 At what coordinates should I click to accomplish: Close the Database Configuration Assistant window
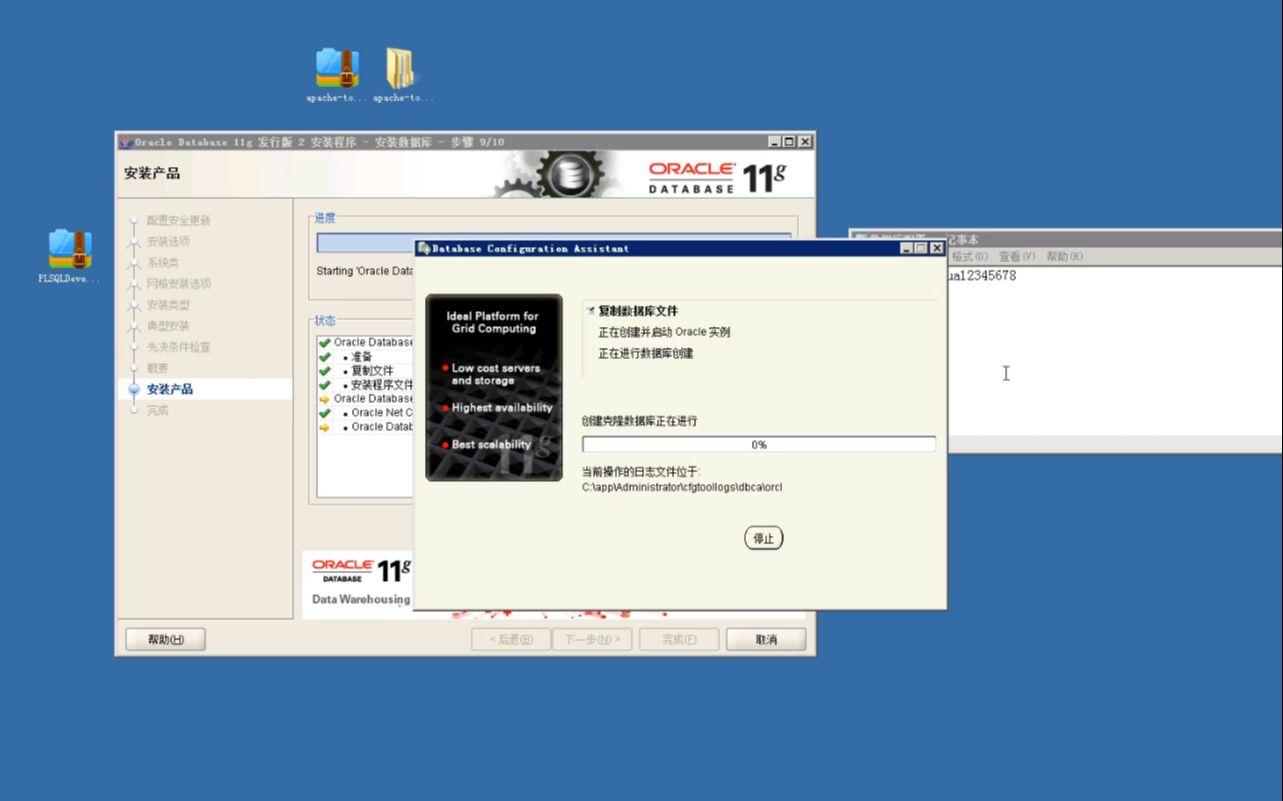pyautogui.click(x=937, y=248)
